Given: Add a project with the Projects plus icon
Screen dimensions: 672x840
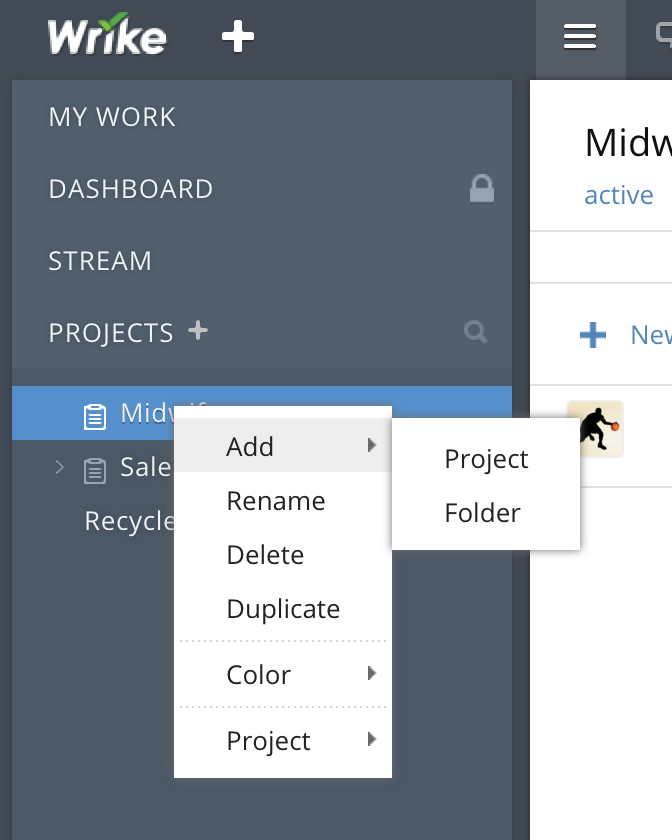Looking at the screenshot, I should (198, 330).
